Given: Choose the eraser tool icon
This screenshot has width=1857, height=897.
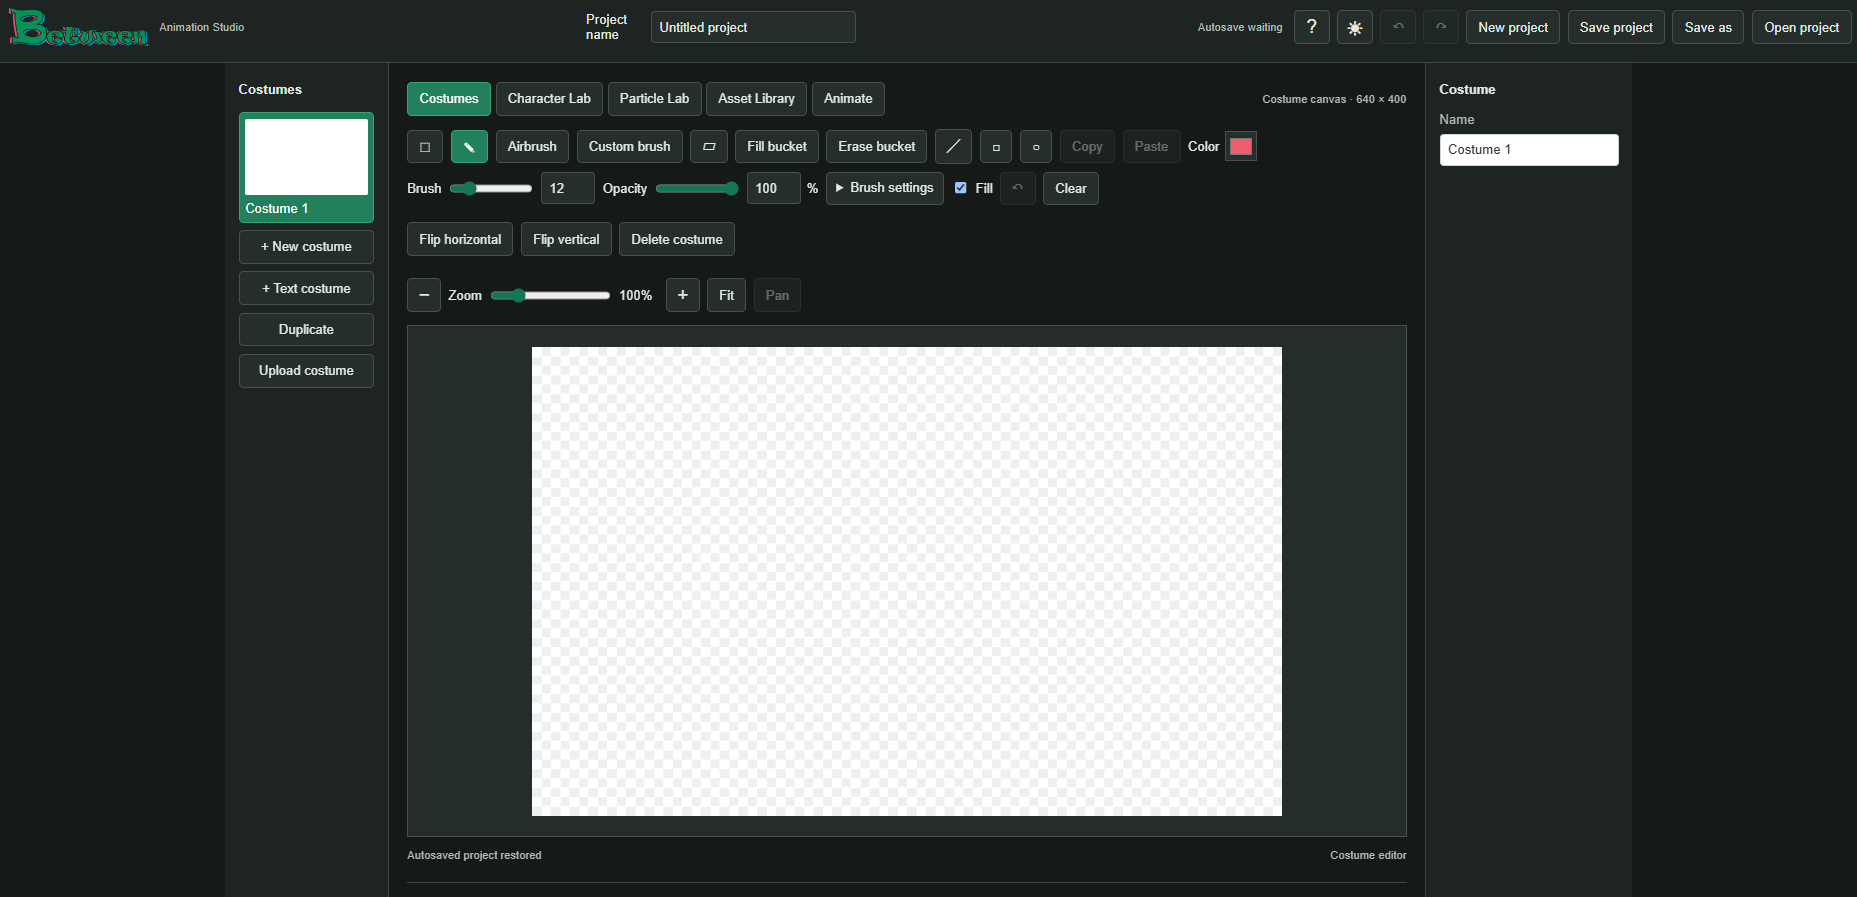Looking at the screenshot, I should tap(709, 147).
